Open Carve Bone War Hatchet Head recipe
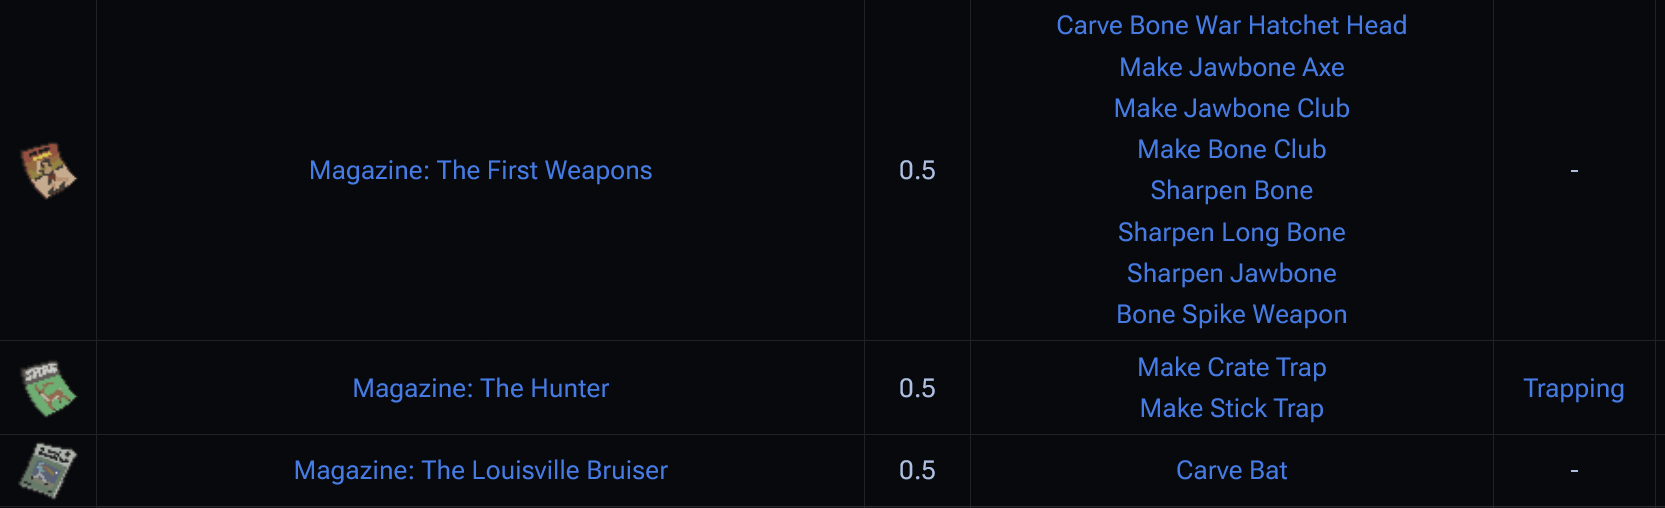 tap(1231, 26)
